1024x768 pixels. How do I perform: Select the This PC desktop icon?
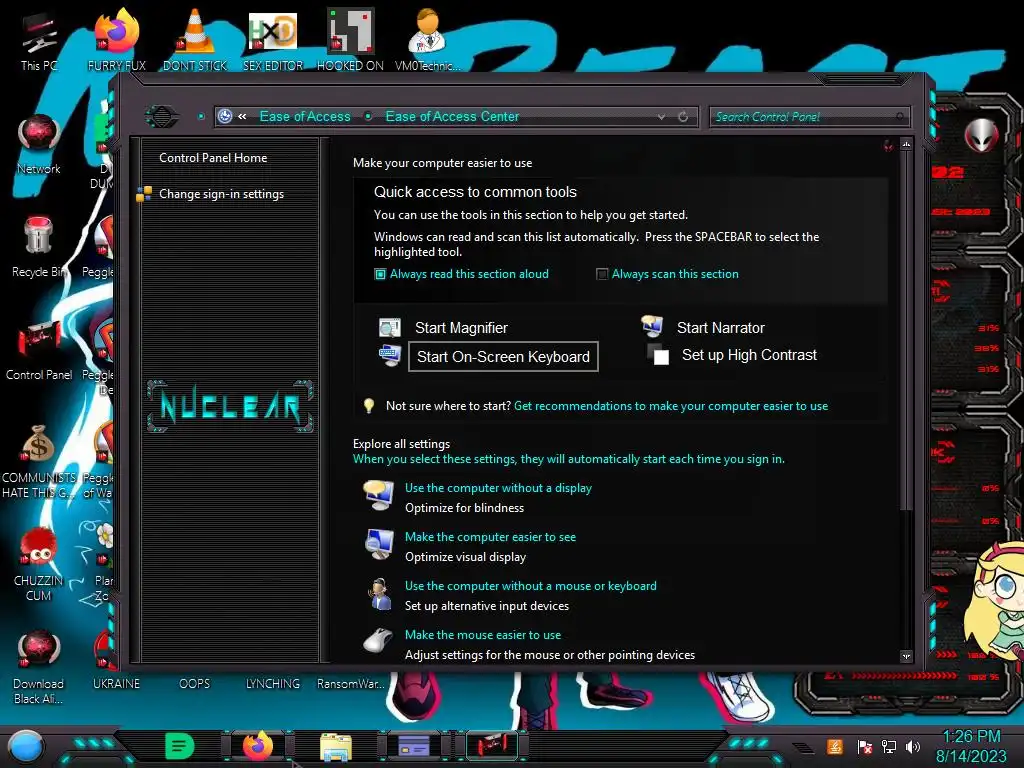[39, 42]
